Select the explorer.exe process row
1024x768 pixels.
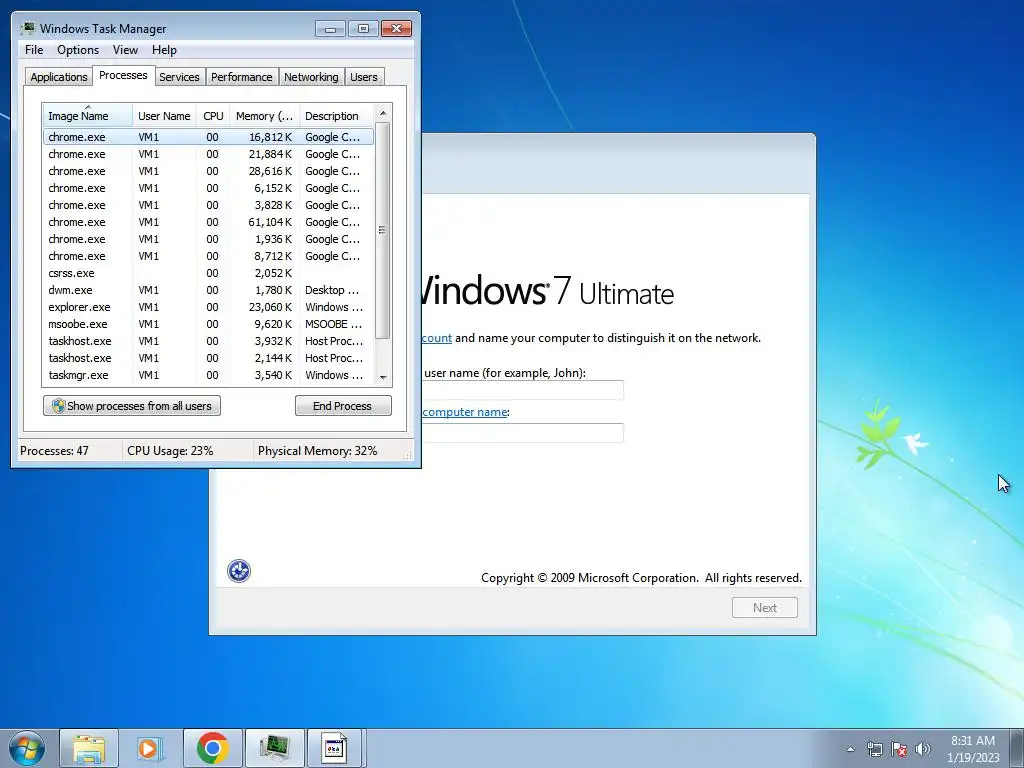(x=208, y=307)
